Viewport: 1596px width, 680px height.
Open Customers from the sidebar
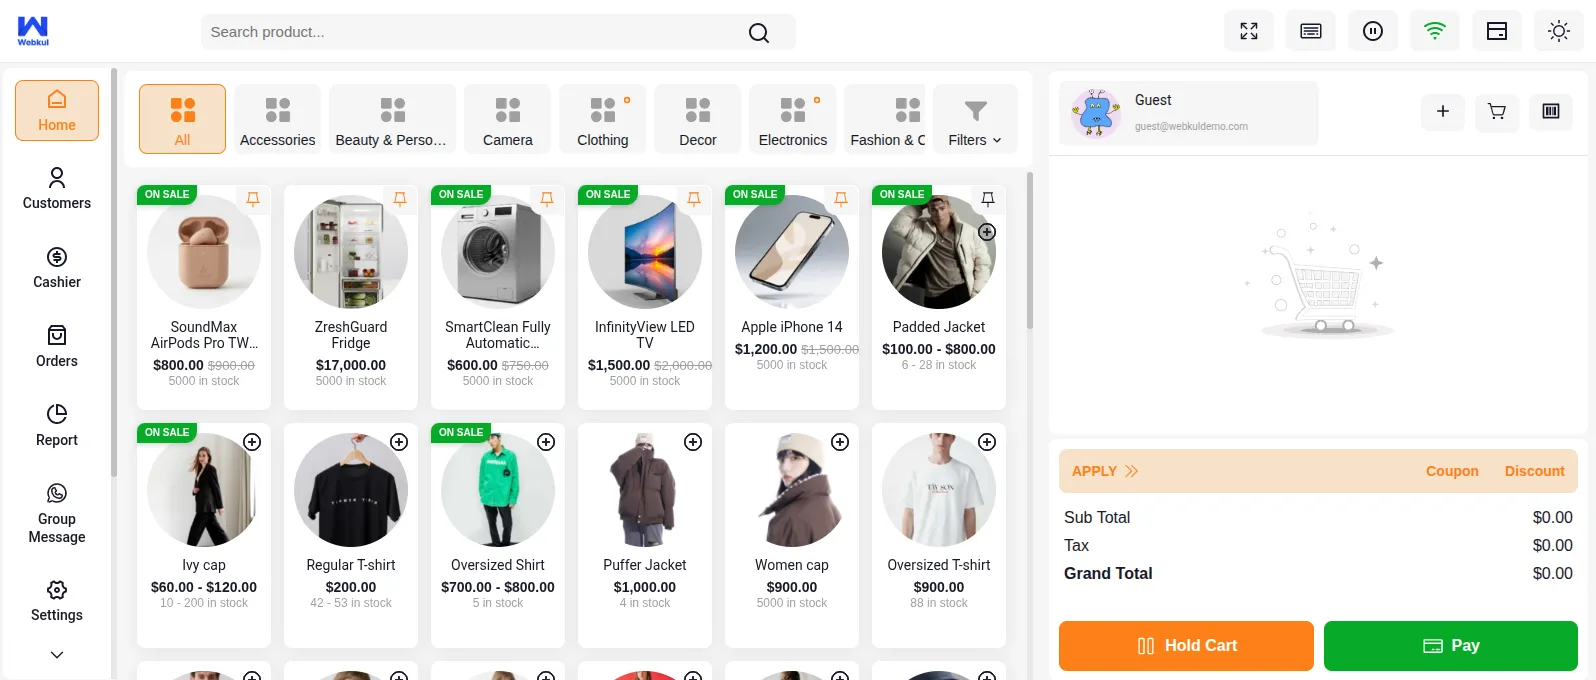pyautogui.click(x=57, y=189)
